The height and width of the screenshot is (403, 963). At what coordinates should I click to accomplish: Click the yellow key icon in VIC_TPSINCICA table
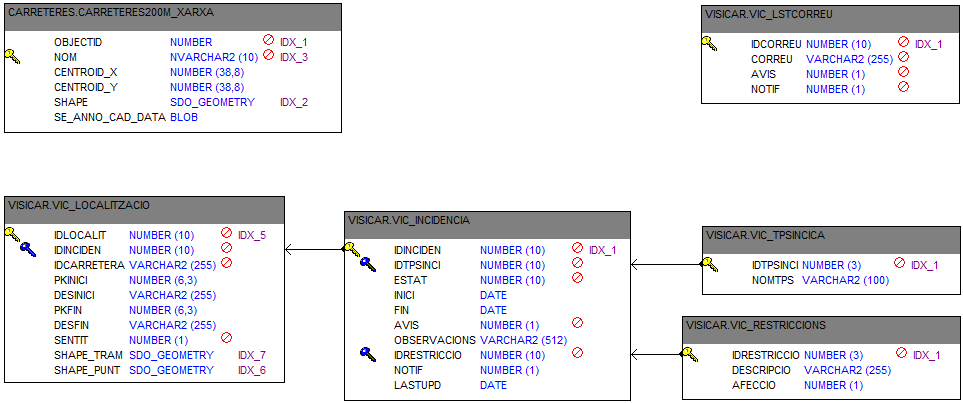[709, 264]
